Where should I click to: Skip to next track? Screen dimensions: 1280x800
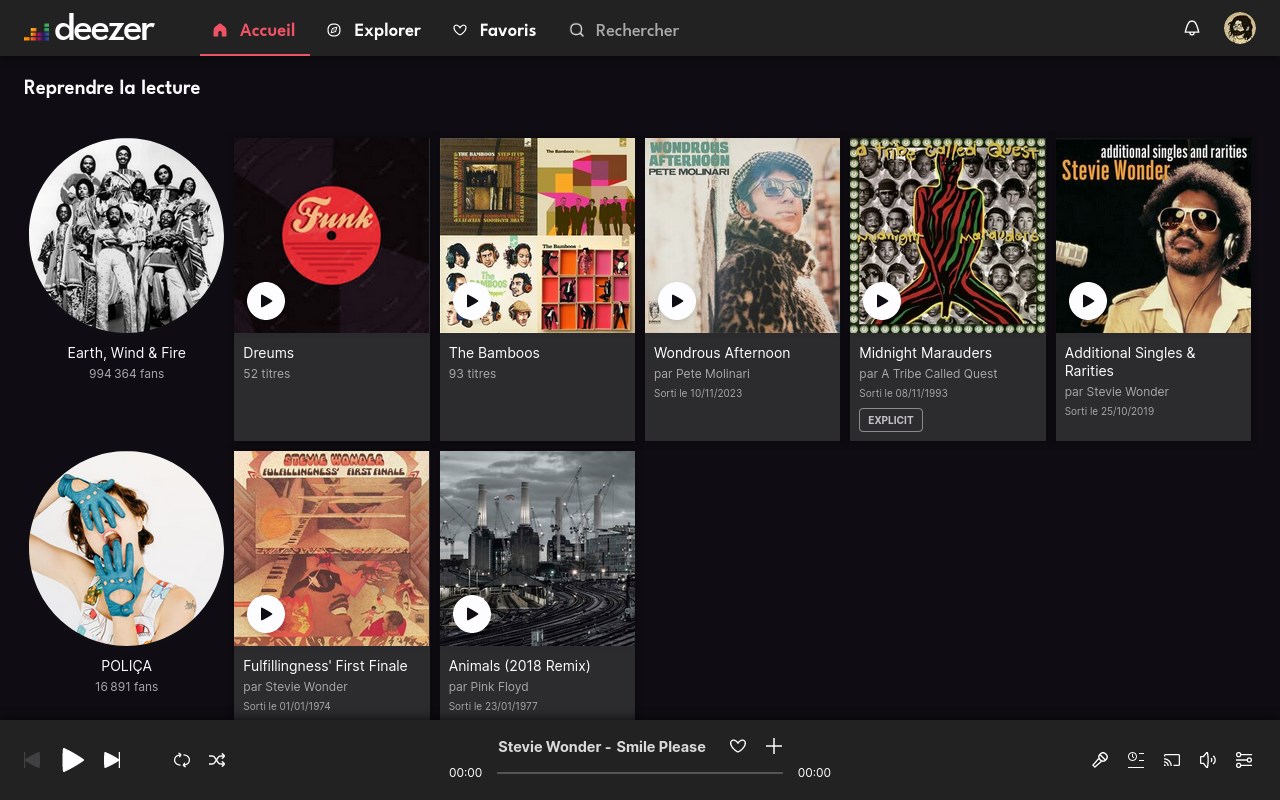[x=112, y=760]
